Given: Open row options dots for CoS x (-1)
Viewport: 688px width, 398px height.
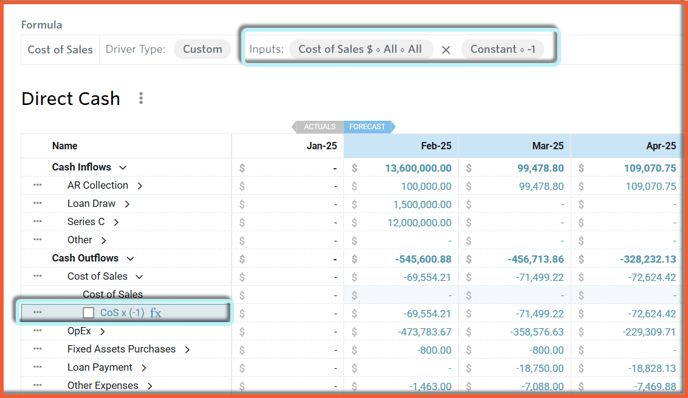Looking at the screenshot, I should (x=38, y=312).
